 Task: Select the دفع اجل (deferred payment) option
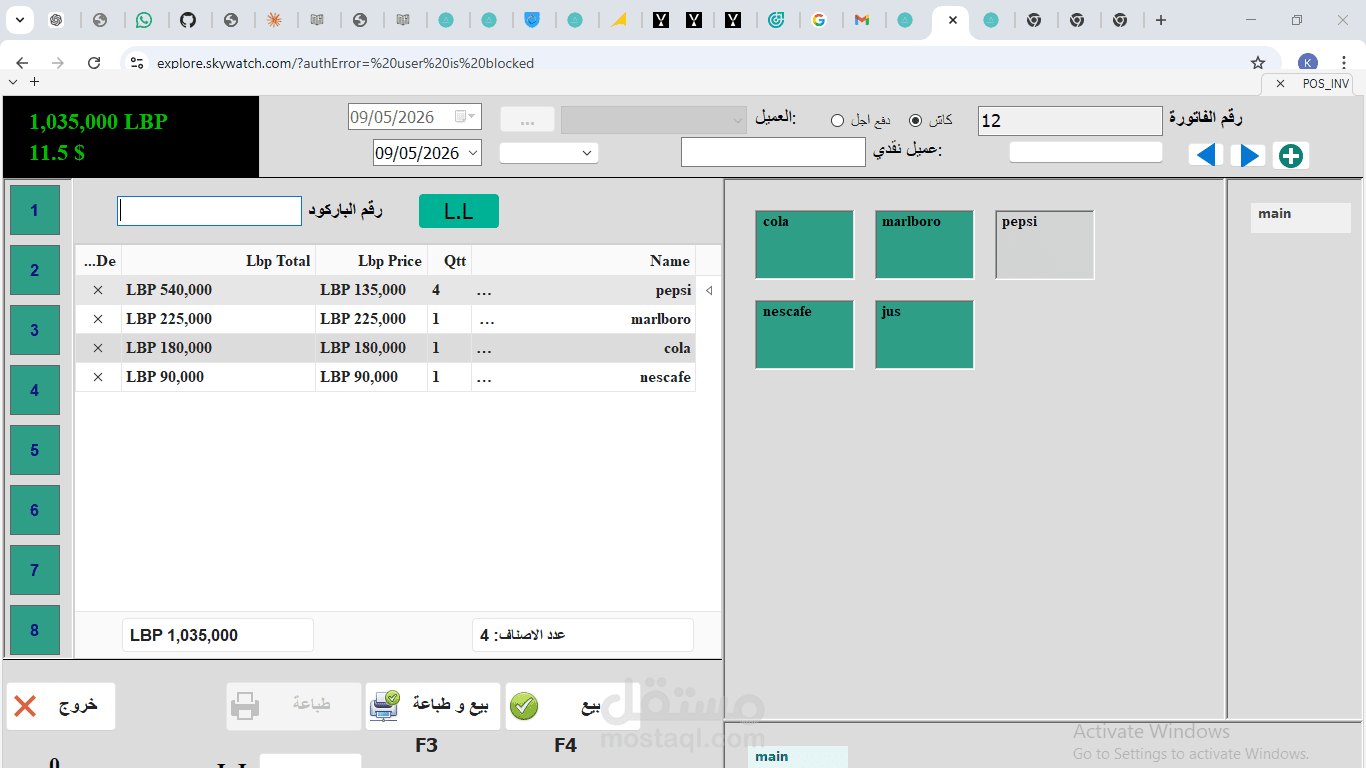[837, 121]
